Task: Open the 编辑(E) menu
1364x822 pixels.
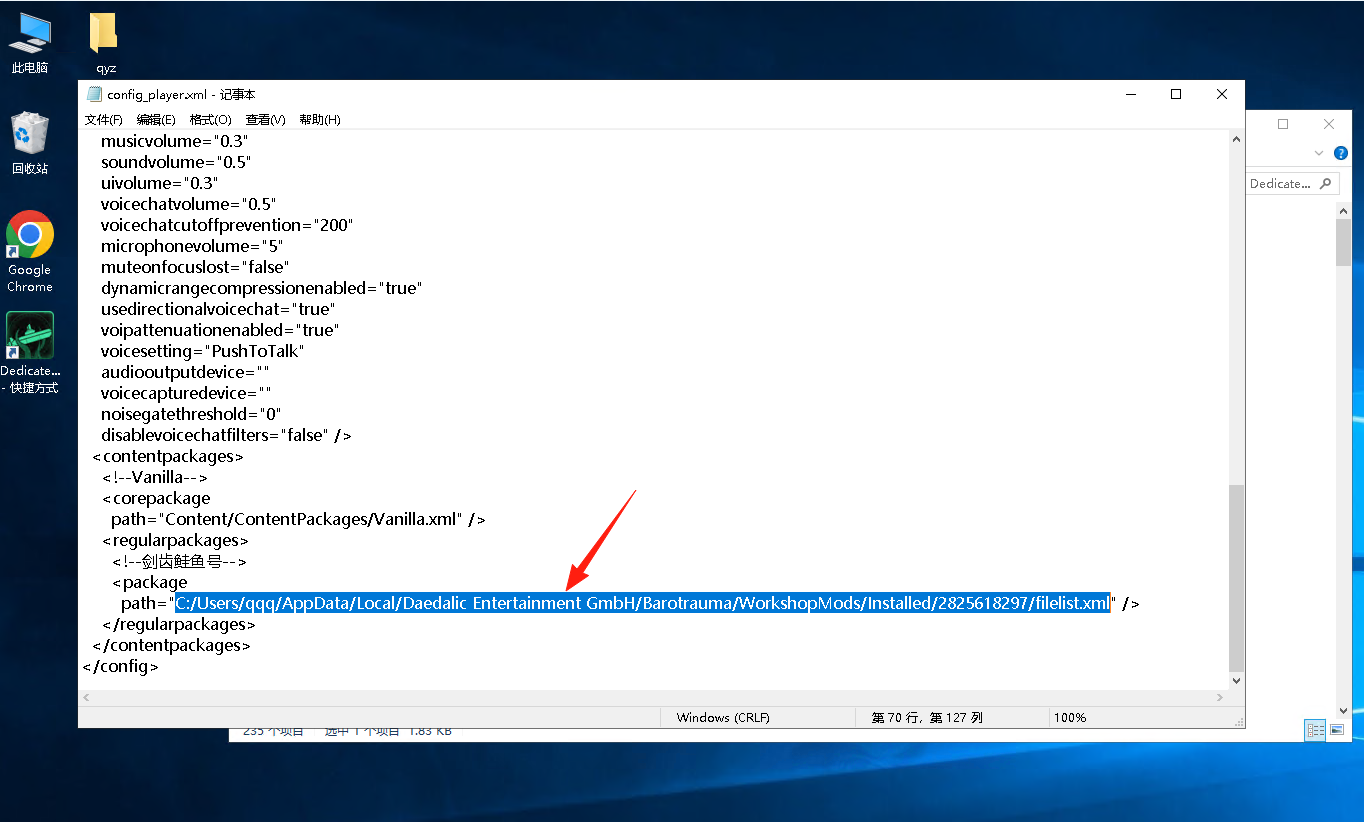Action: tap(156, 119)
